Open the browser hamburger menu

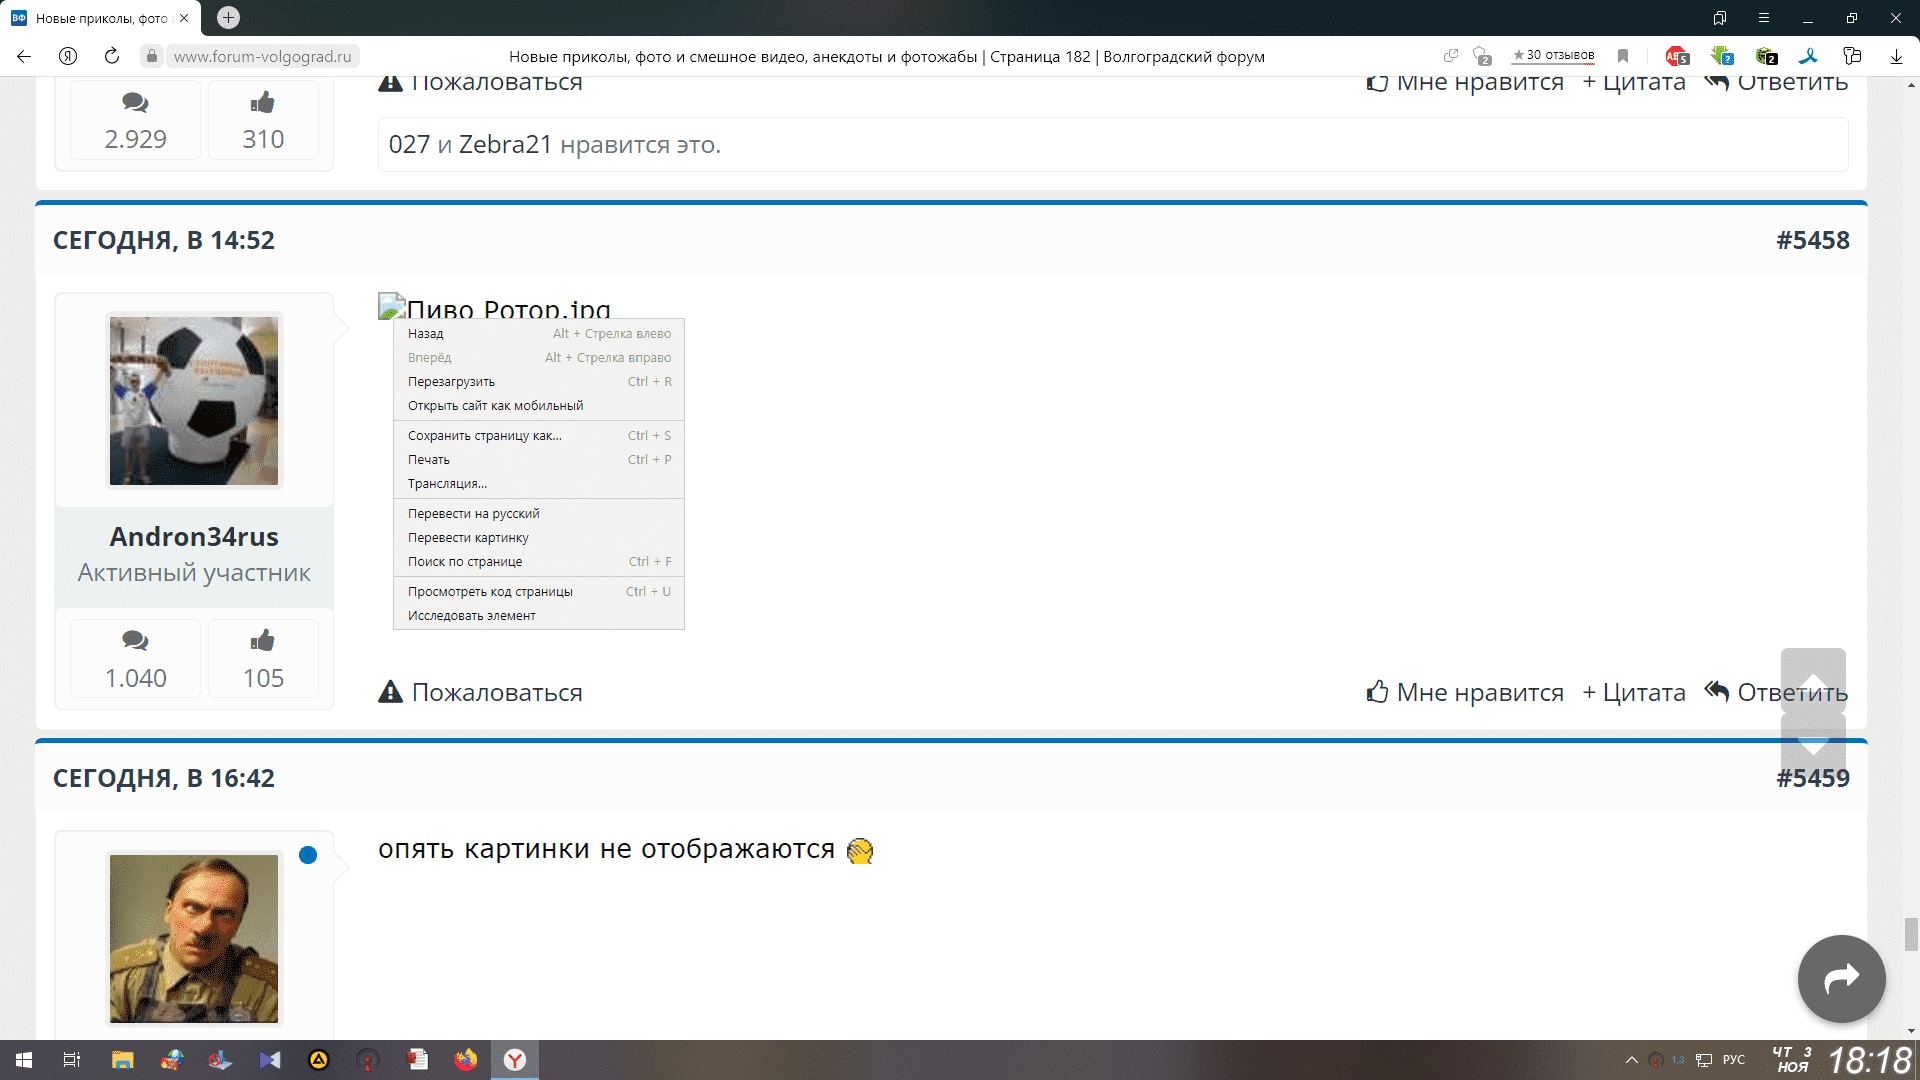coord(1764,18)
